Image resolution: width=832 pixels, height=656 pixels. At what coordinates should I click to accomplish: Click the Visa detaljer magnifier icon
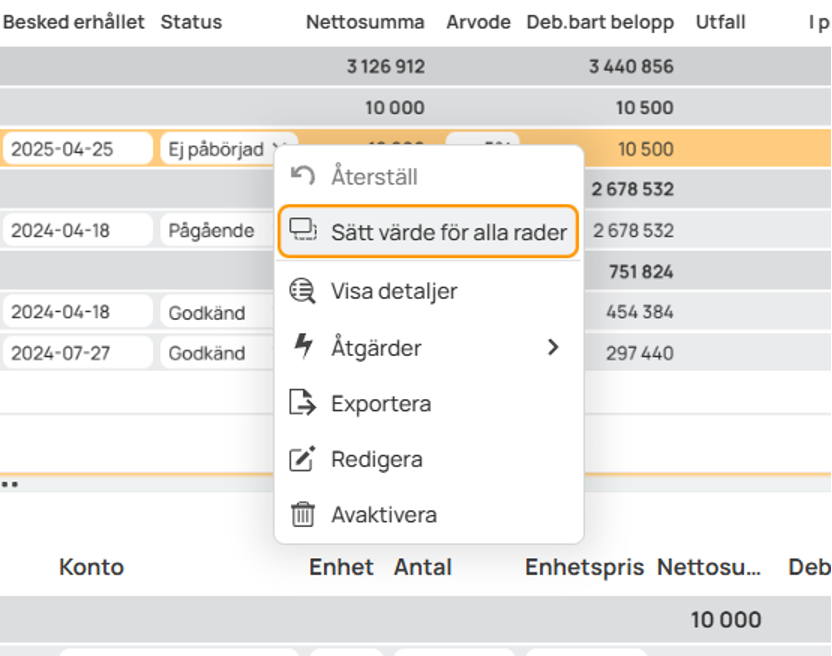[302, 291]
